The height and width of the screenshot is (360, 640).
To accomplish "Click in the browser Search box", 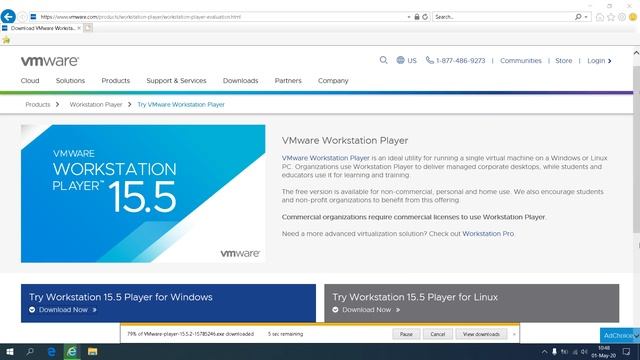I will (x=503, y=17).
